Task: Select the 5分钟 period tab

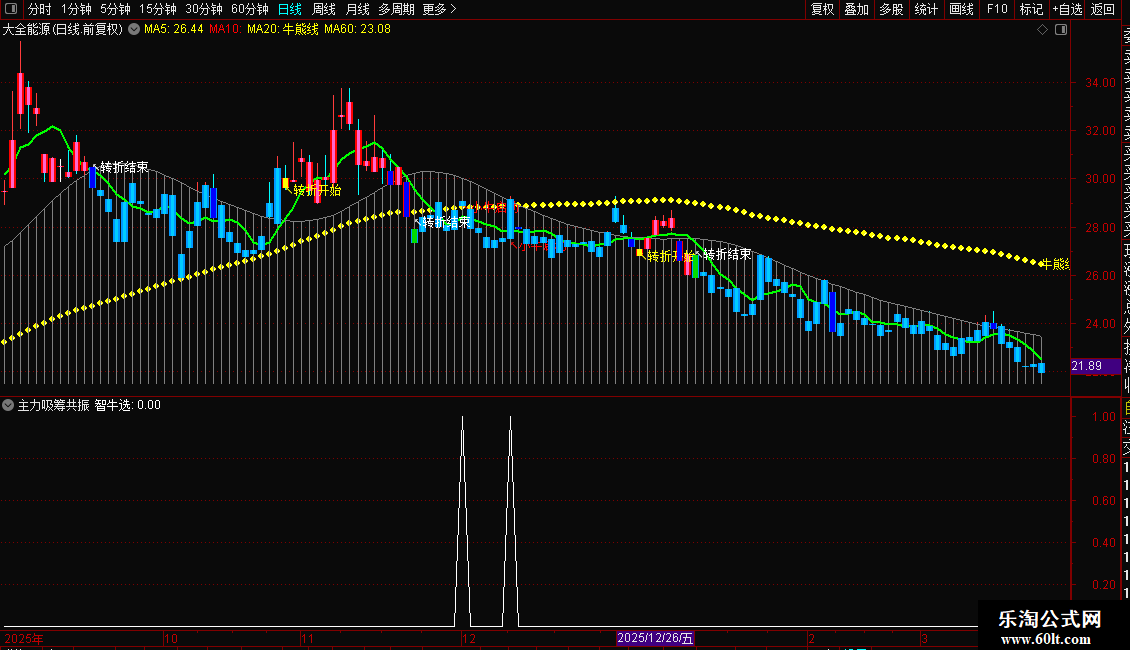Action: pyautogui.click(x=115, y=9)
